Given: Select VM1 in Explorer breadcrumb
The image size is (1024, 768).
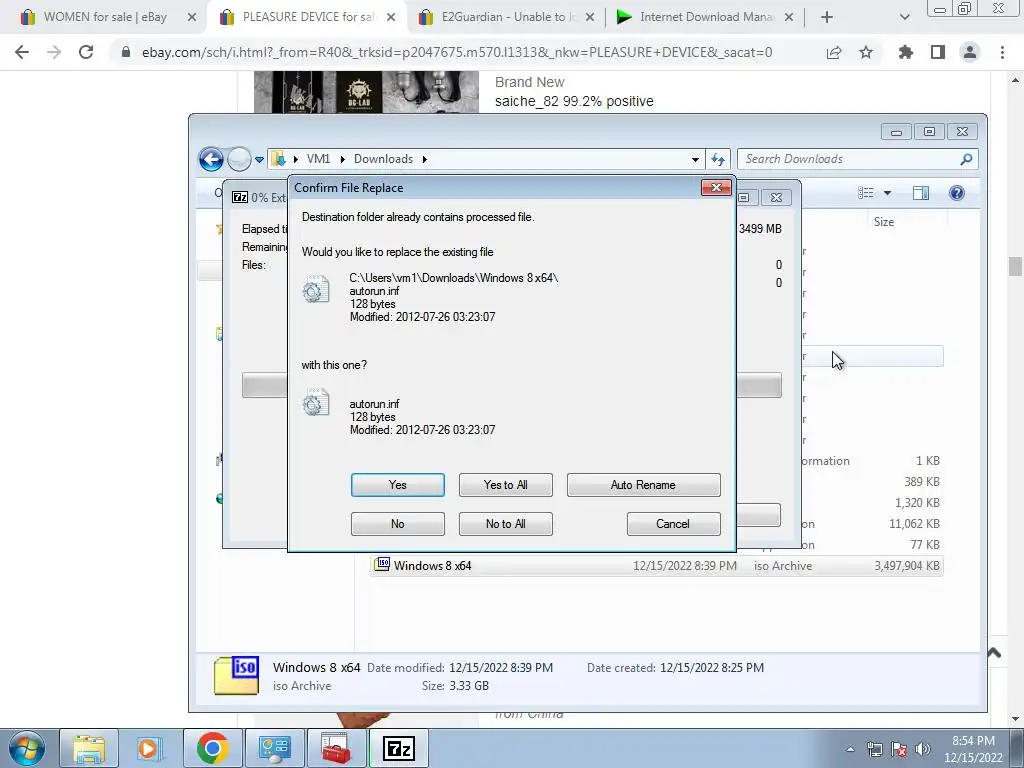Looking at the screenshot, I should 318,159.
